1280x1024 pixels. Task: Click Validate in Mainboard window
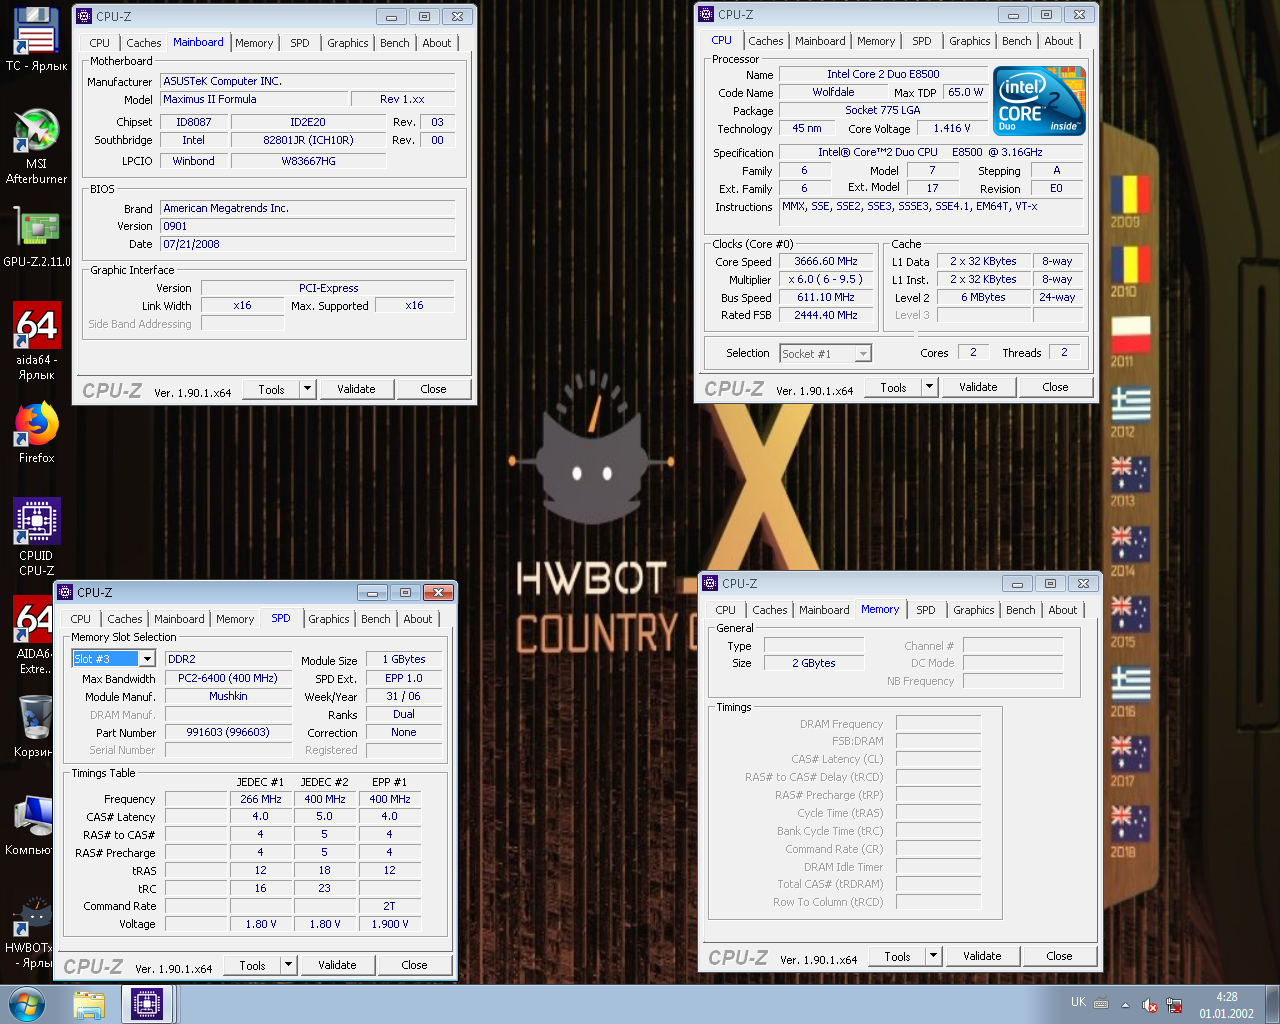(356, 389)
